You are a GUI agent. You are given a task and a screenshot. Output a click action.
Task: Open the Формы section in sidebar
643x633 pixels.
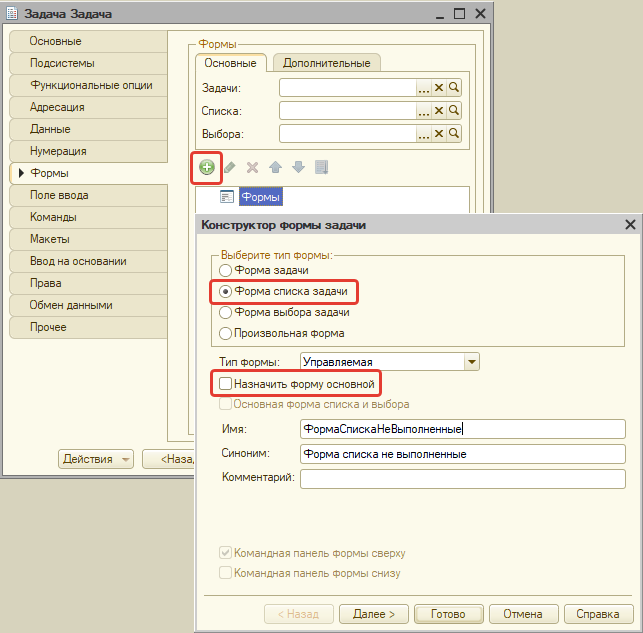point(88,173)
